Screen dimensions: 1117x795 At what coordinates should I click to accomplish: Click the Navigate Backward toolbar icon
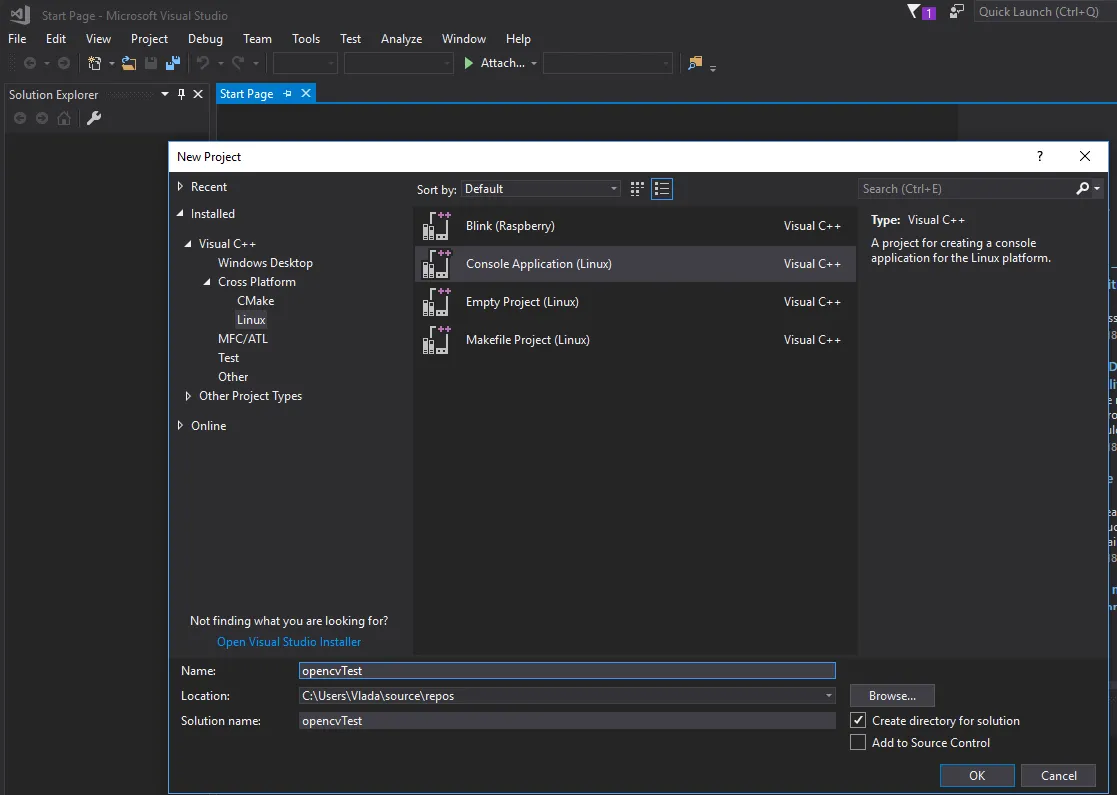click(x=30, y=63)
